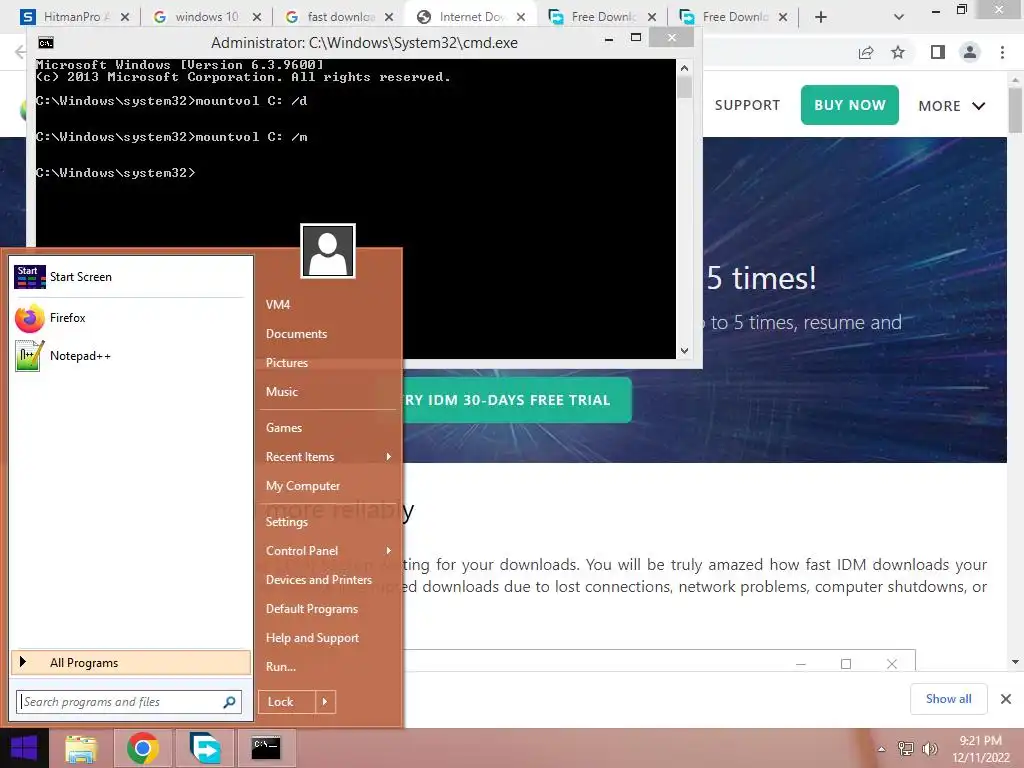Open the arrow next to Lock button

pos(325,702)
